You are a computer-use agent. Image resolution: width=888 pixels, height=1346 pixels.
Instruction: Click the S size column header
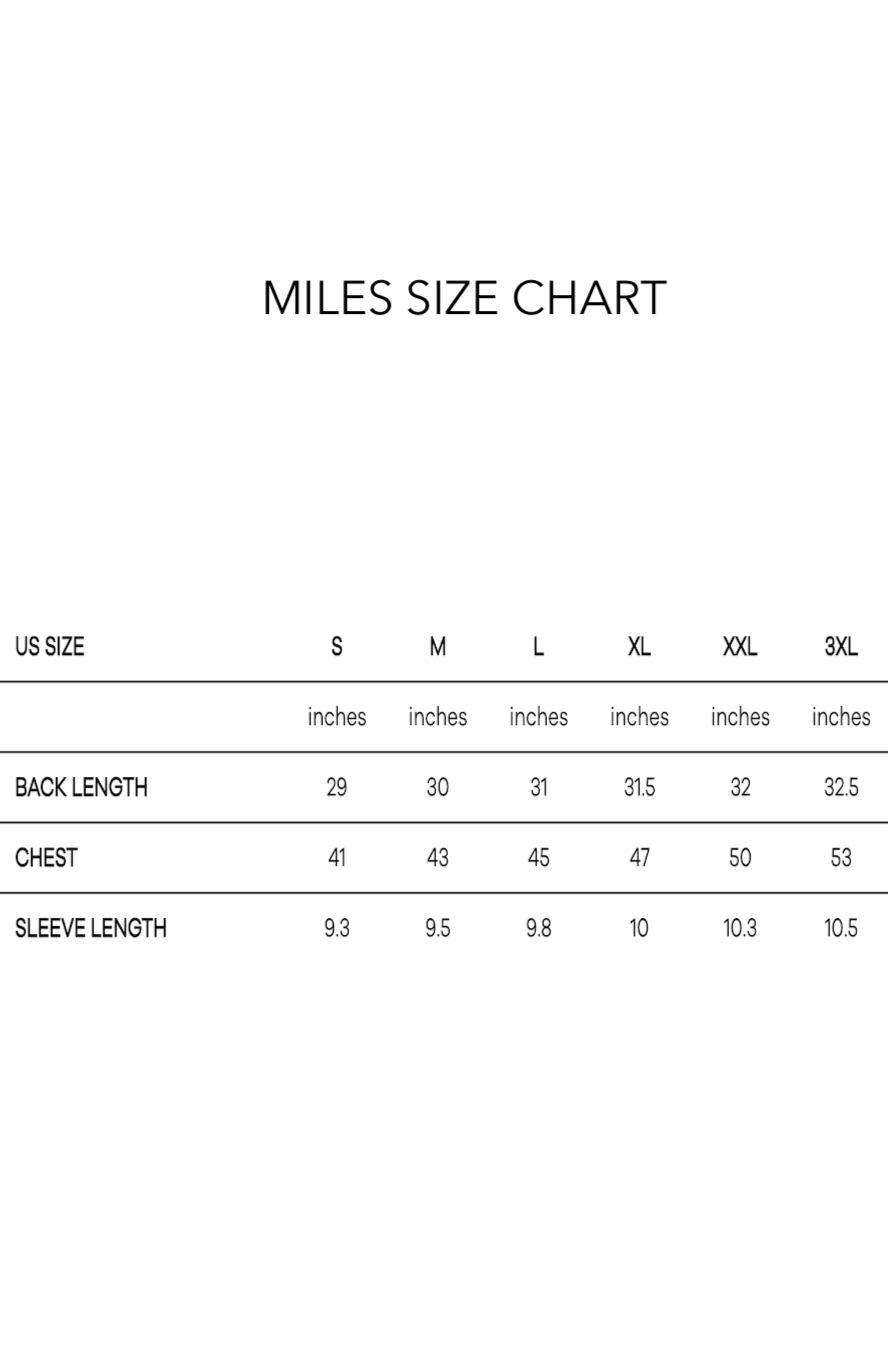(x=337, y=646)
